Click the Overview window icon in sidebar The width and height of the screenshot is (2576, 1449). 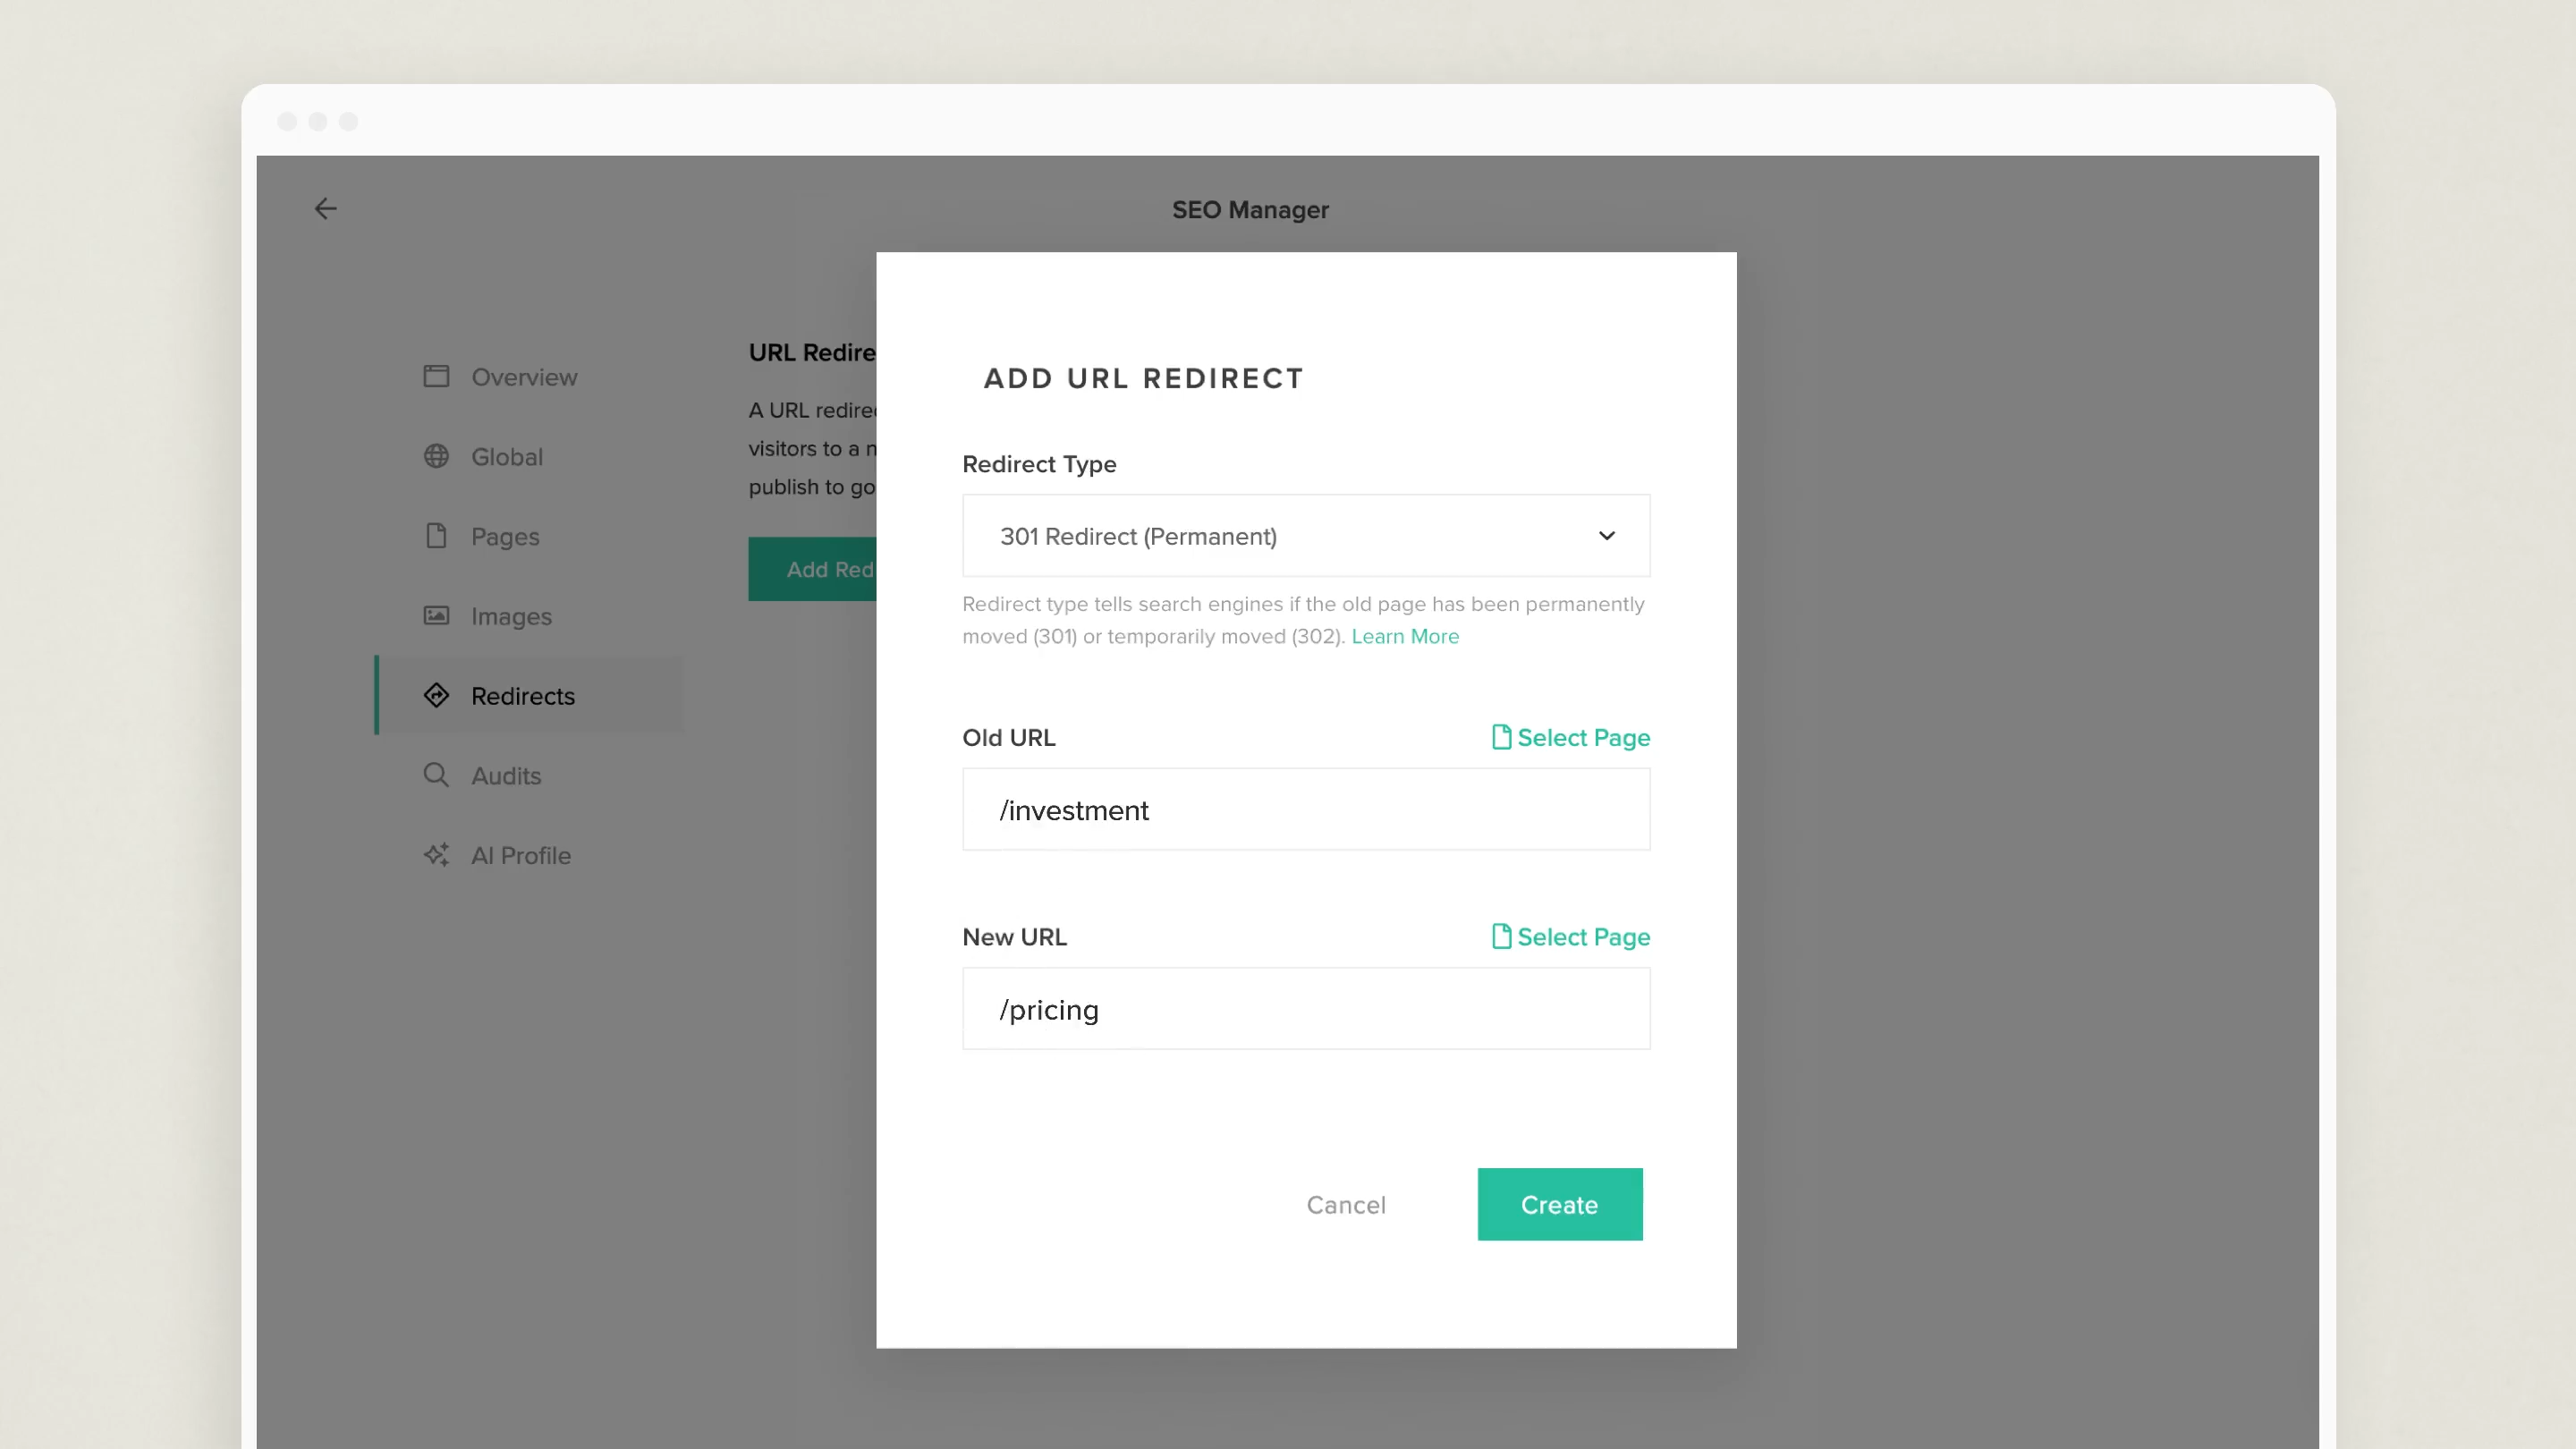tap(436, 376)
